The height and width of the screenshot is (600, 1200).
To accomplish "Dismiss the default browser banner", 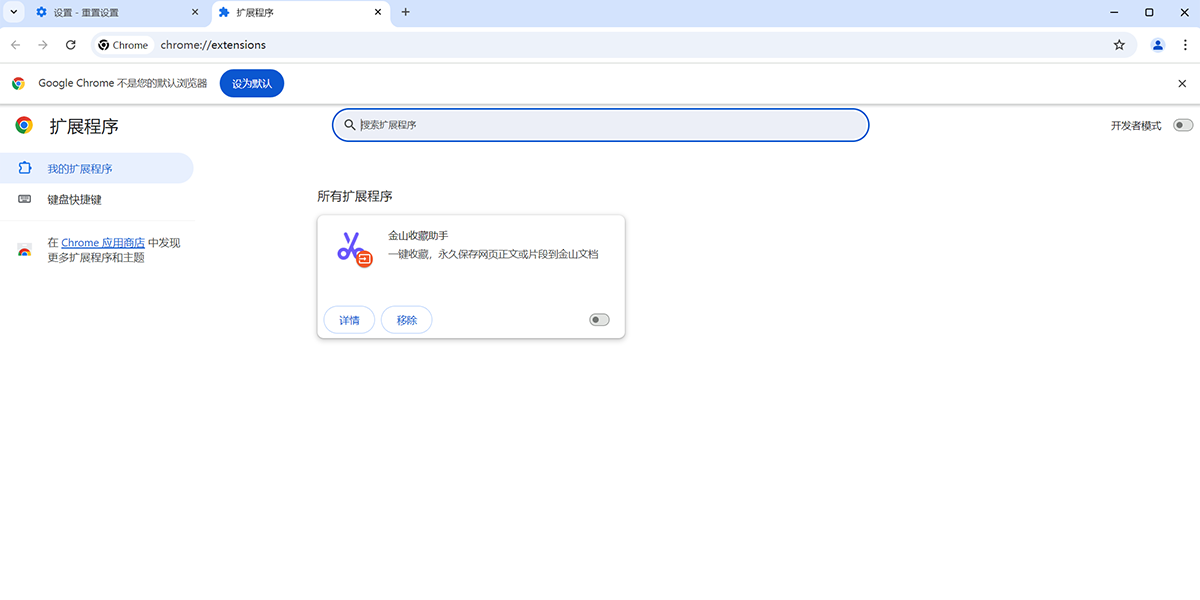I will click(1182, 83).
